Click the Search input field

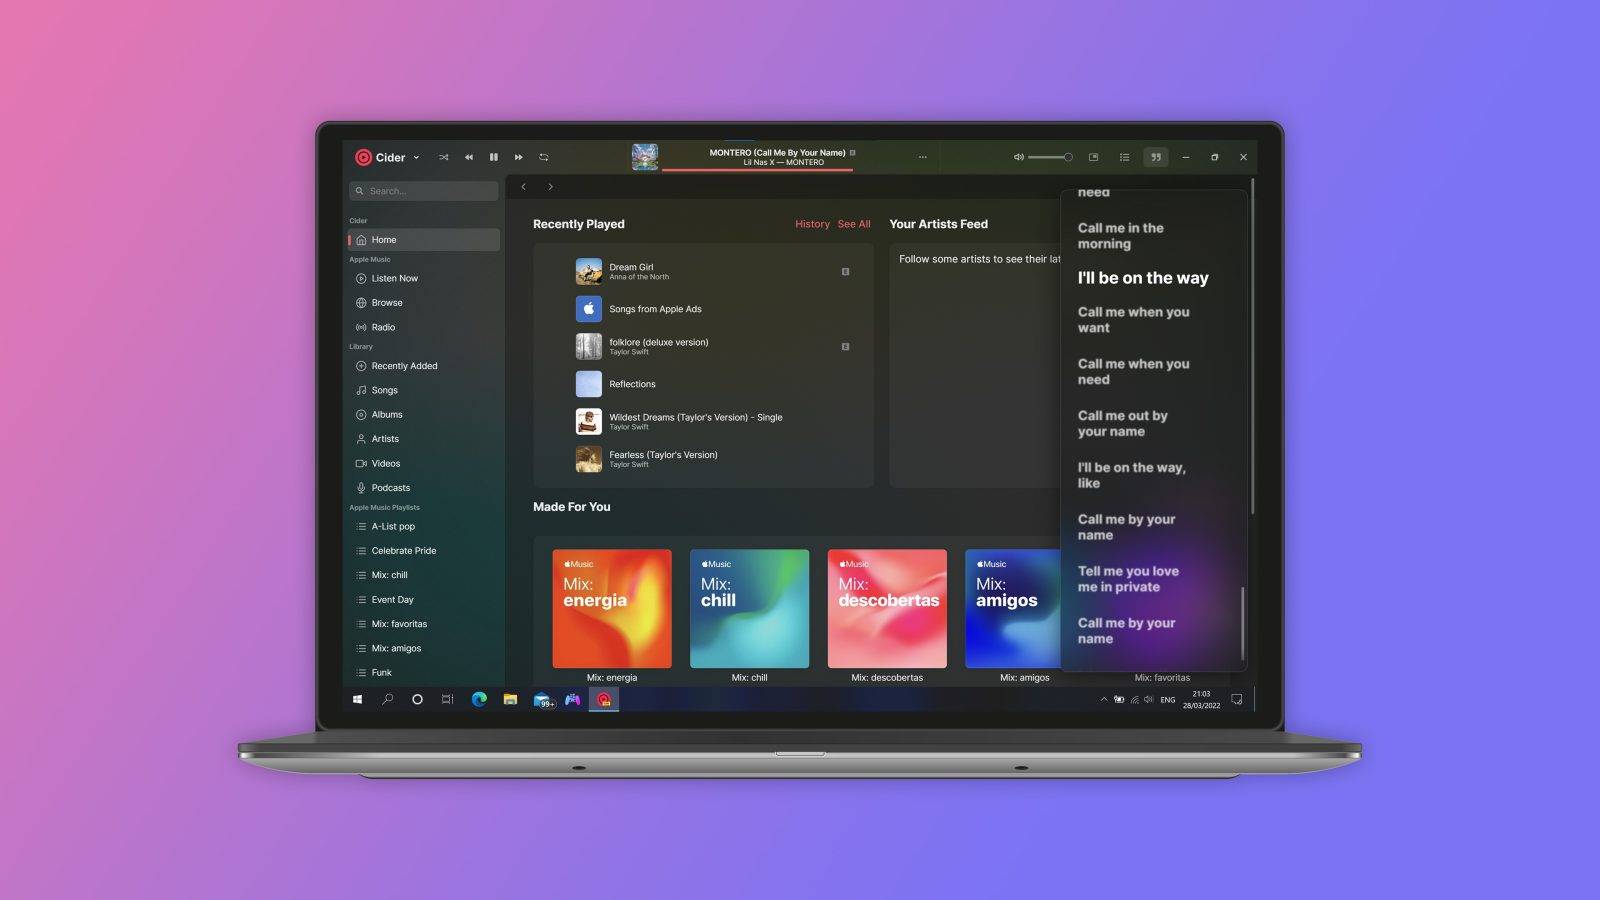tap(422, 190)
